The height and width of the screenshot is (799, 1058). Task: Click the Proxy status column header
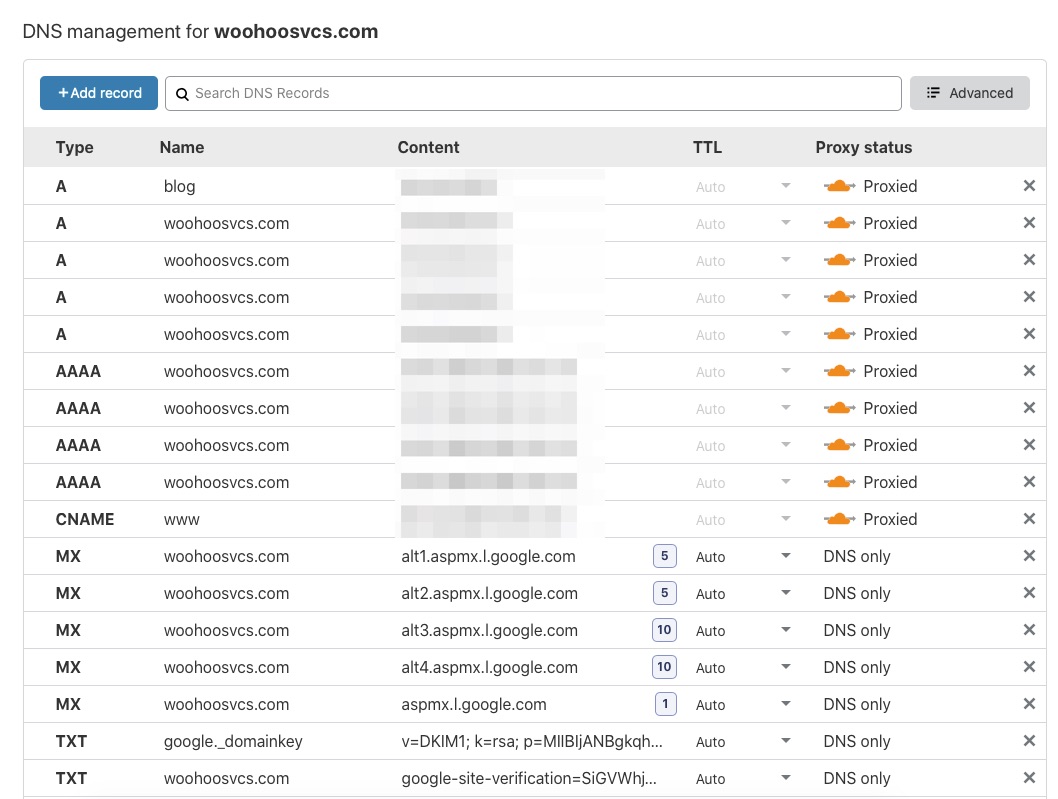(863, 147)
